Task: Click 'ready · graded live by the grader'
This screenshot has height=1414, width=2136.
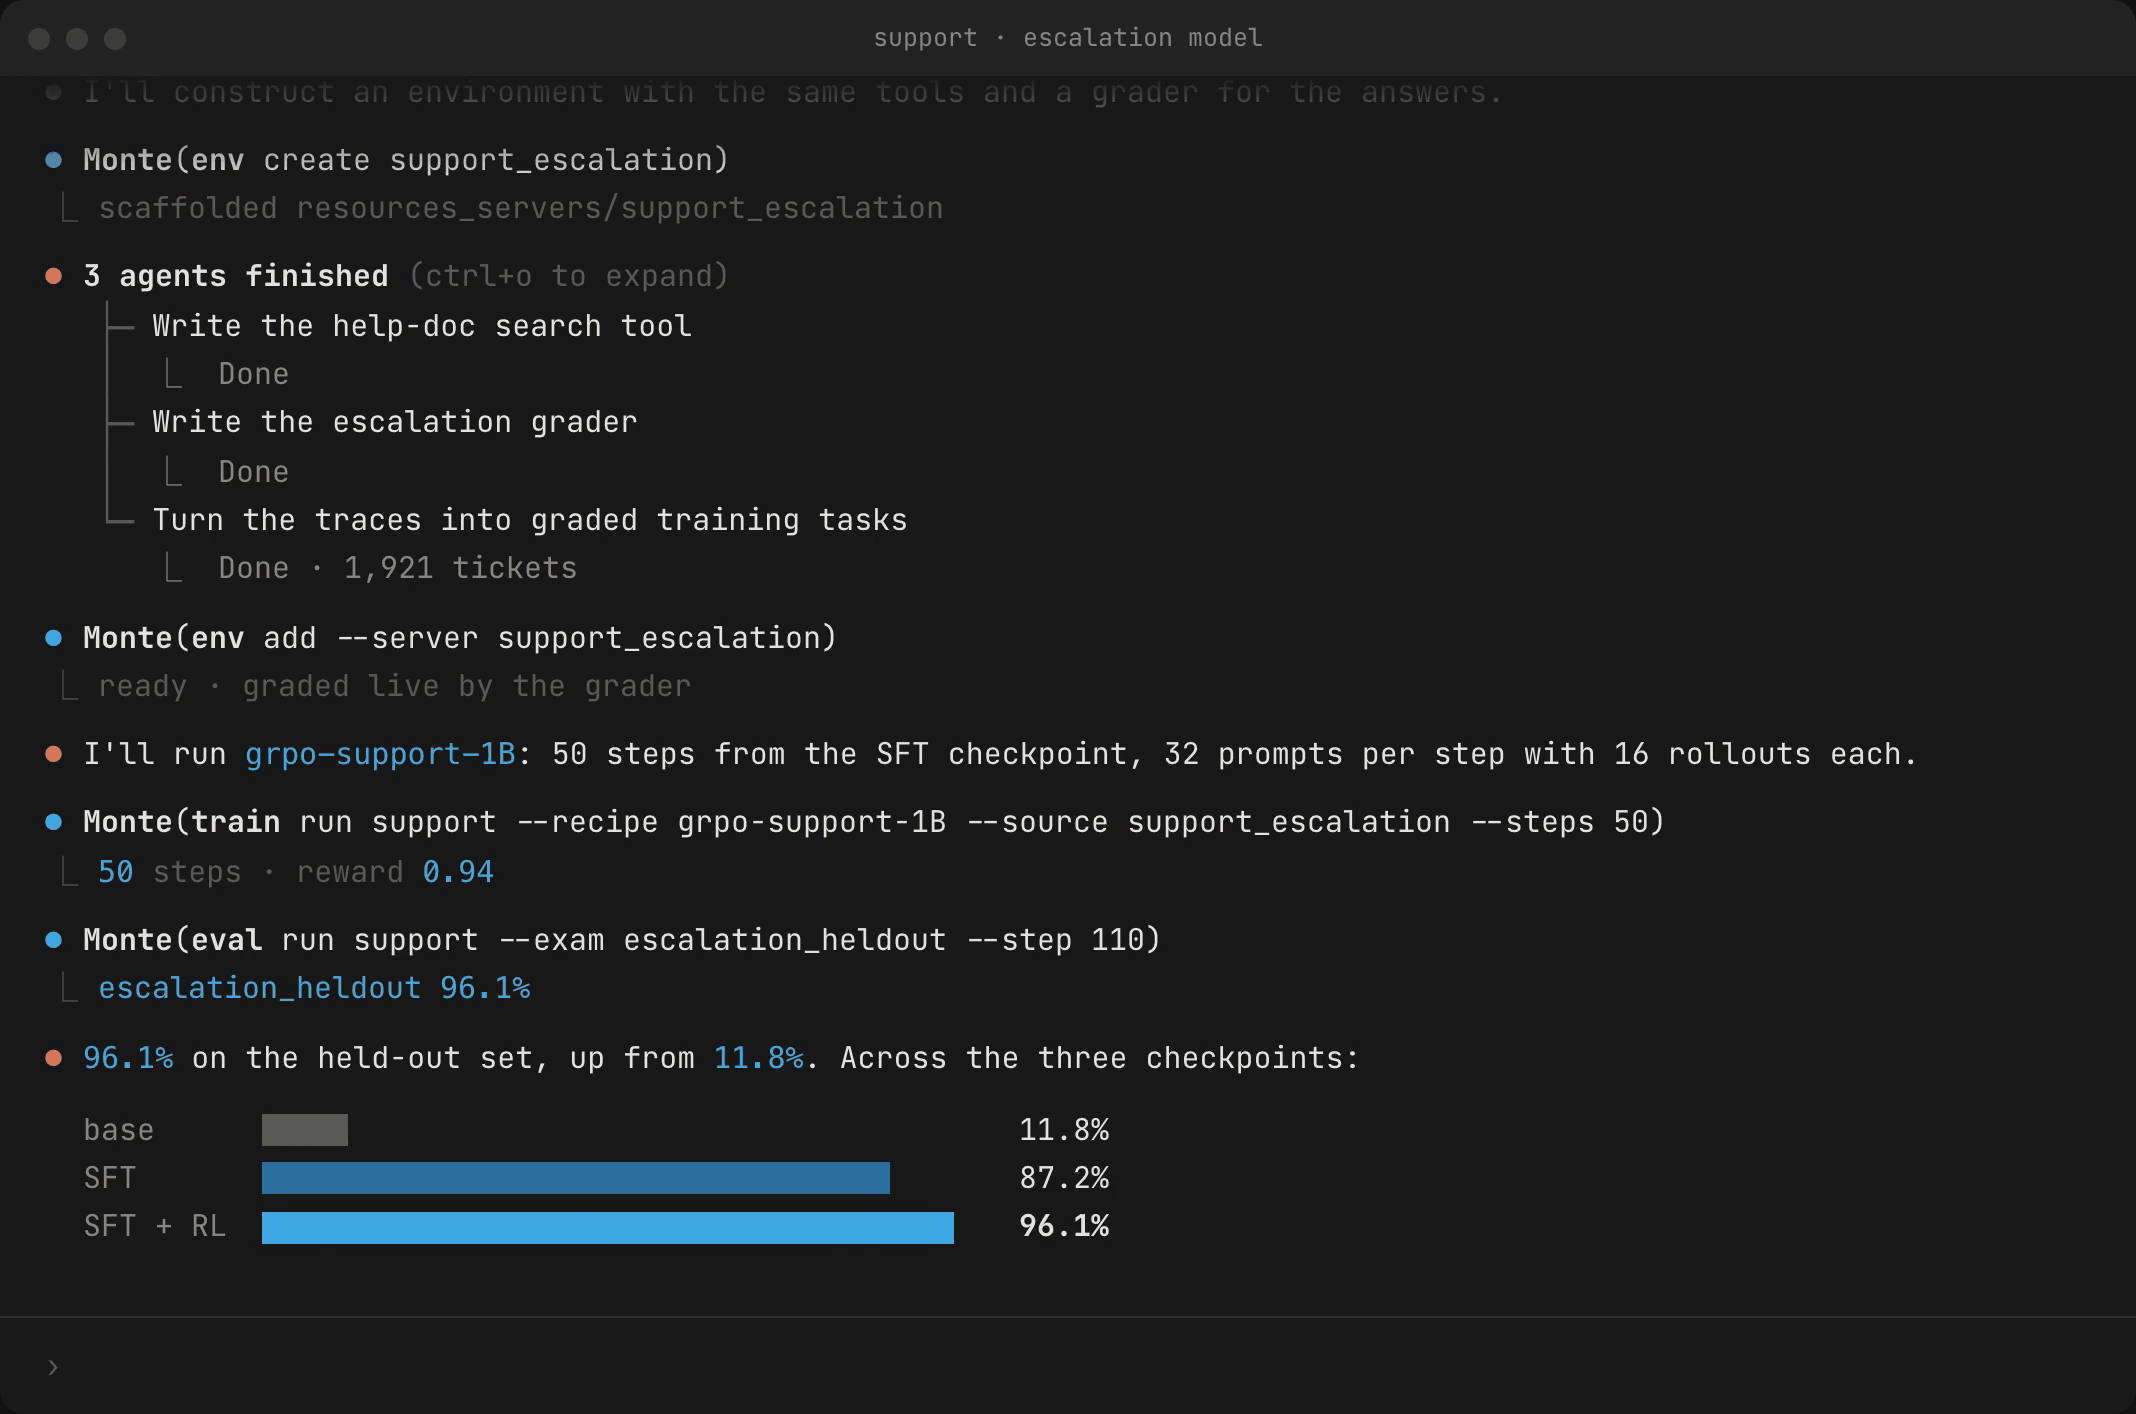Action: point(395,686)
